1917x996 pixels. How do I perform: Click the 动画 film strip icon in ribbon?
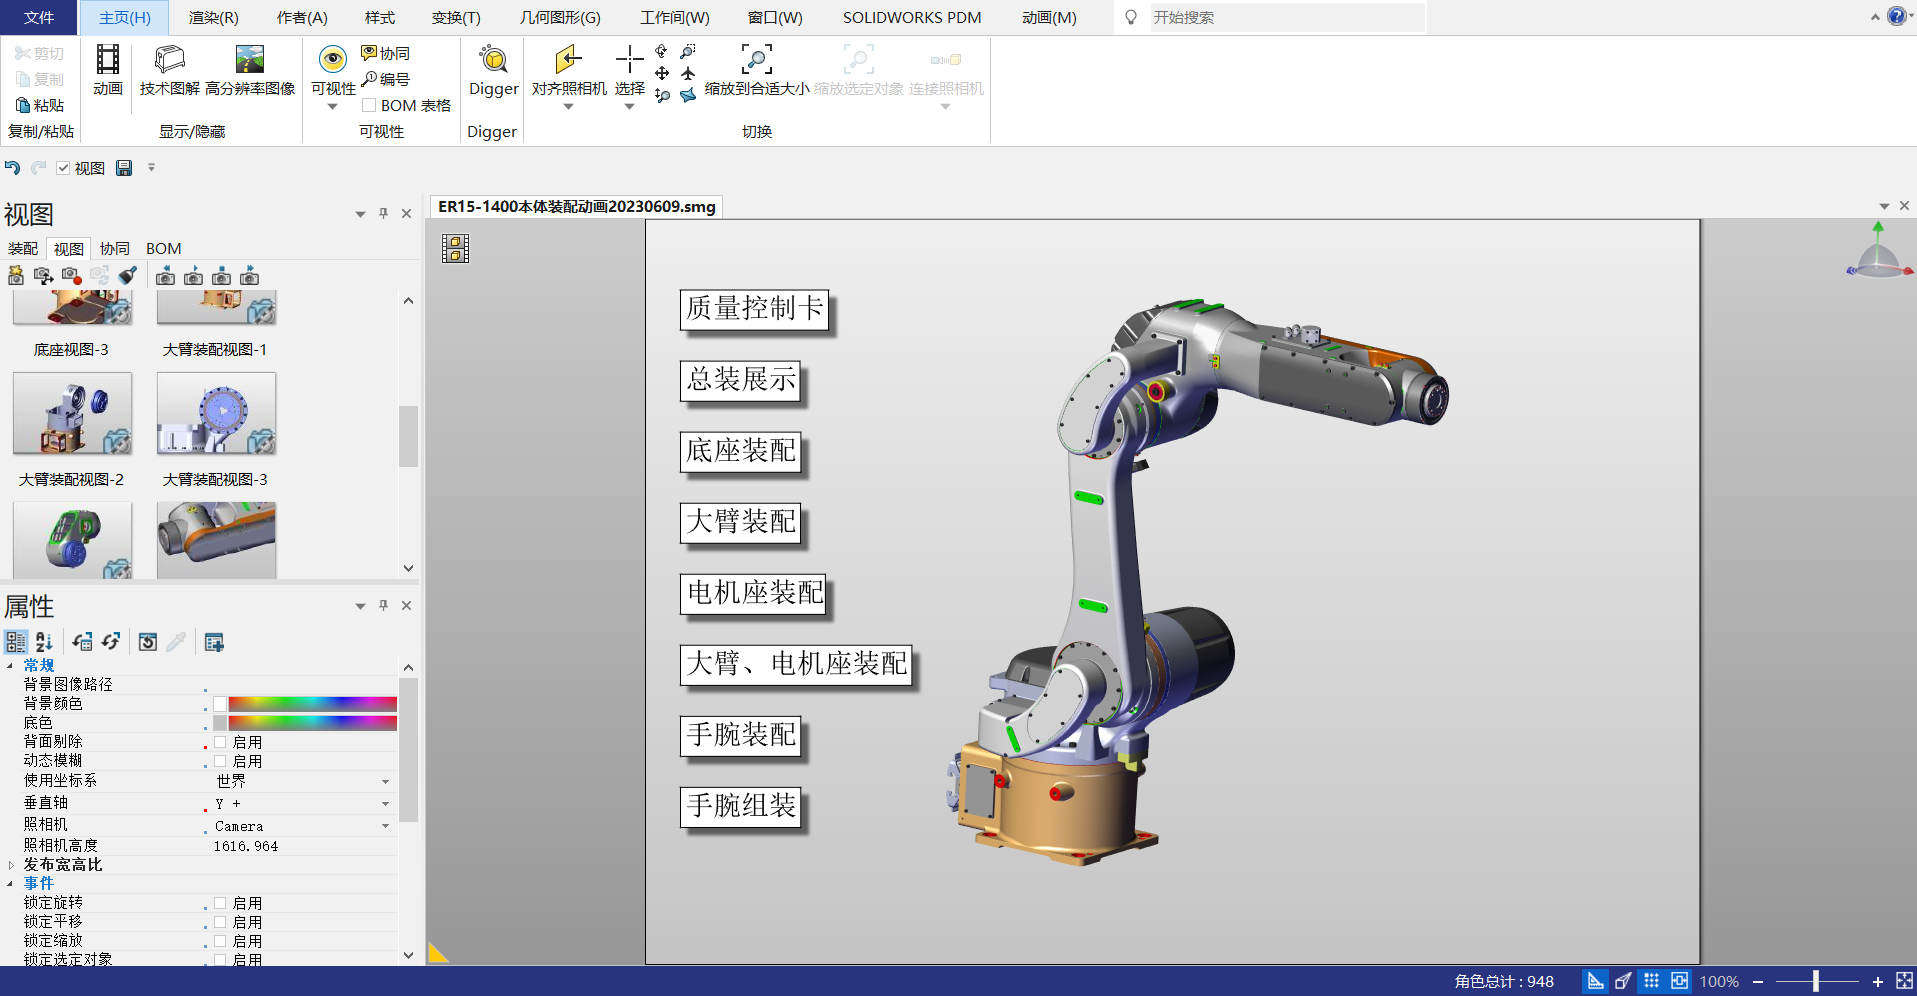(x=107, y=61)
